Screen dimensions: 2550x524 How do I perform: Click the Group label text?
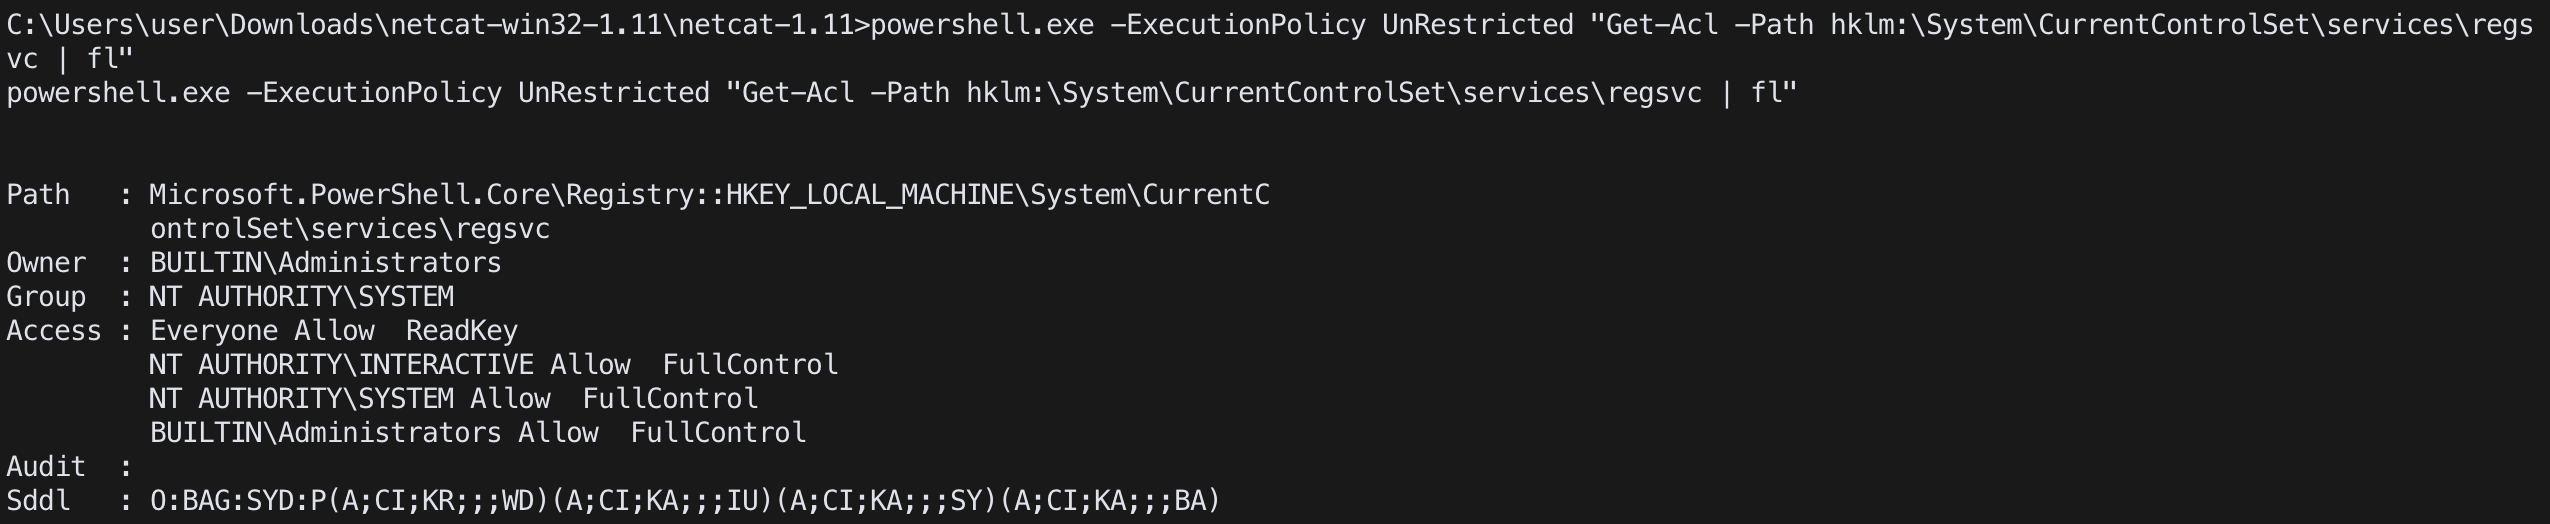click(x=46, y=296)
